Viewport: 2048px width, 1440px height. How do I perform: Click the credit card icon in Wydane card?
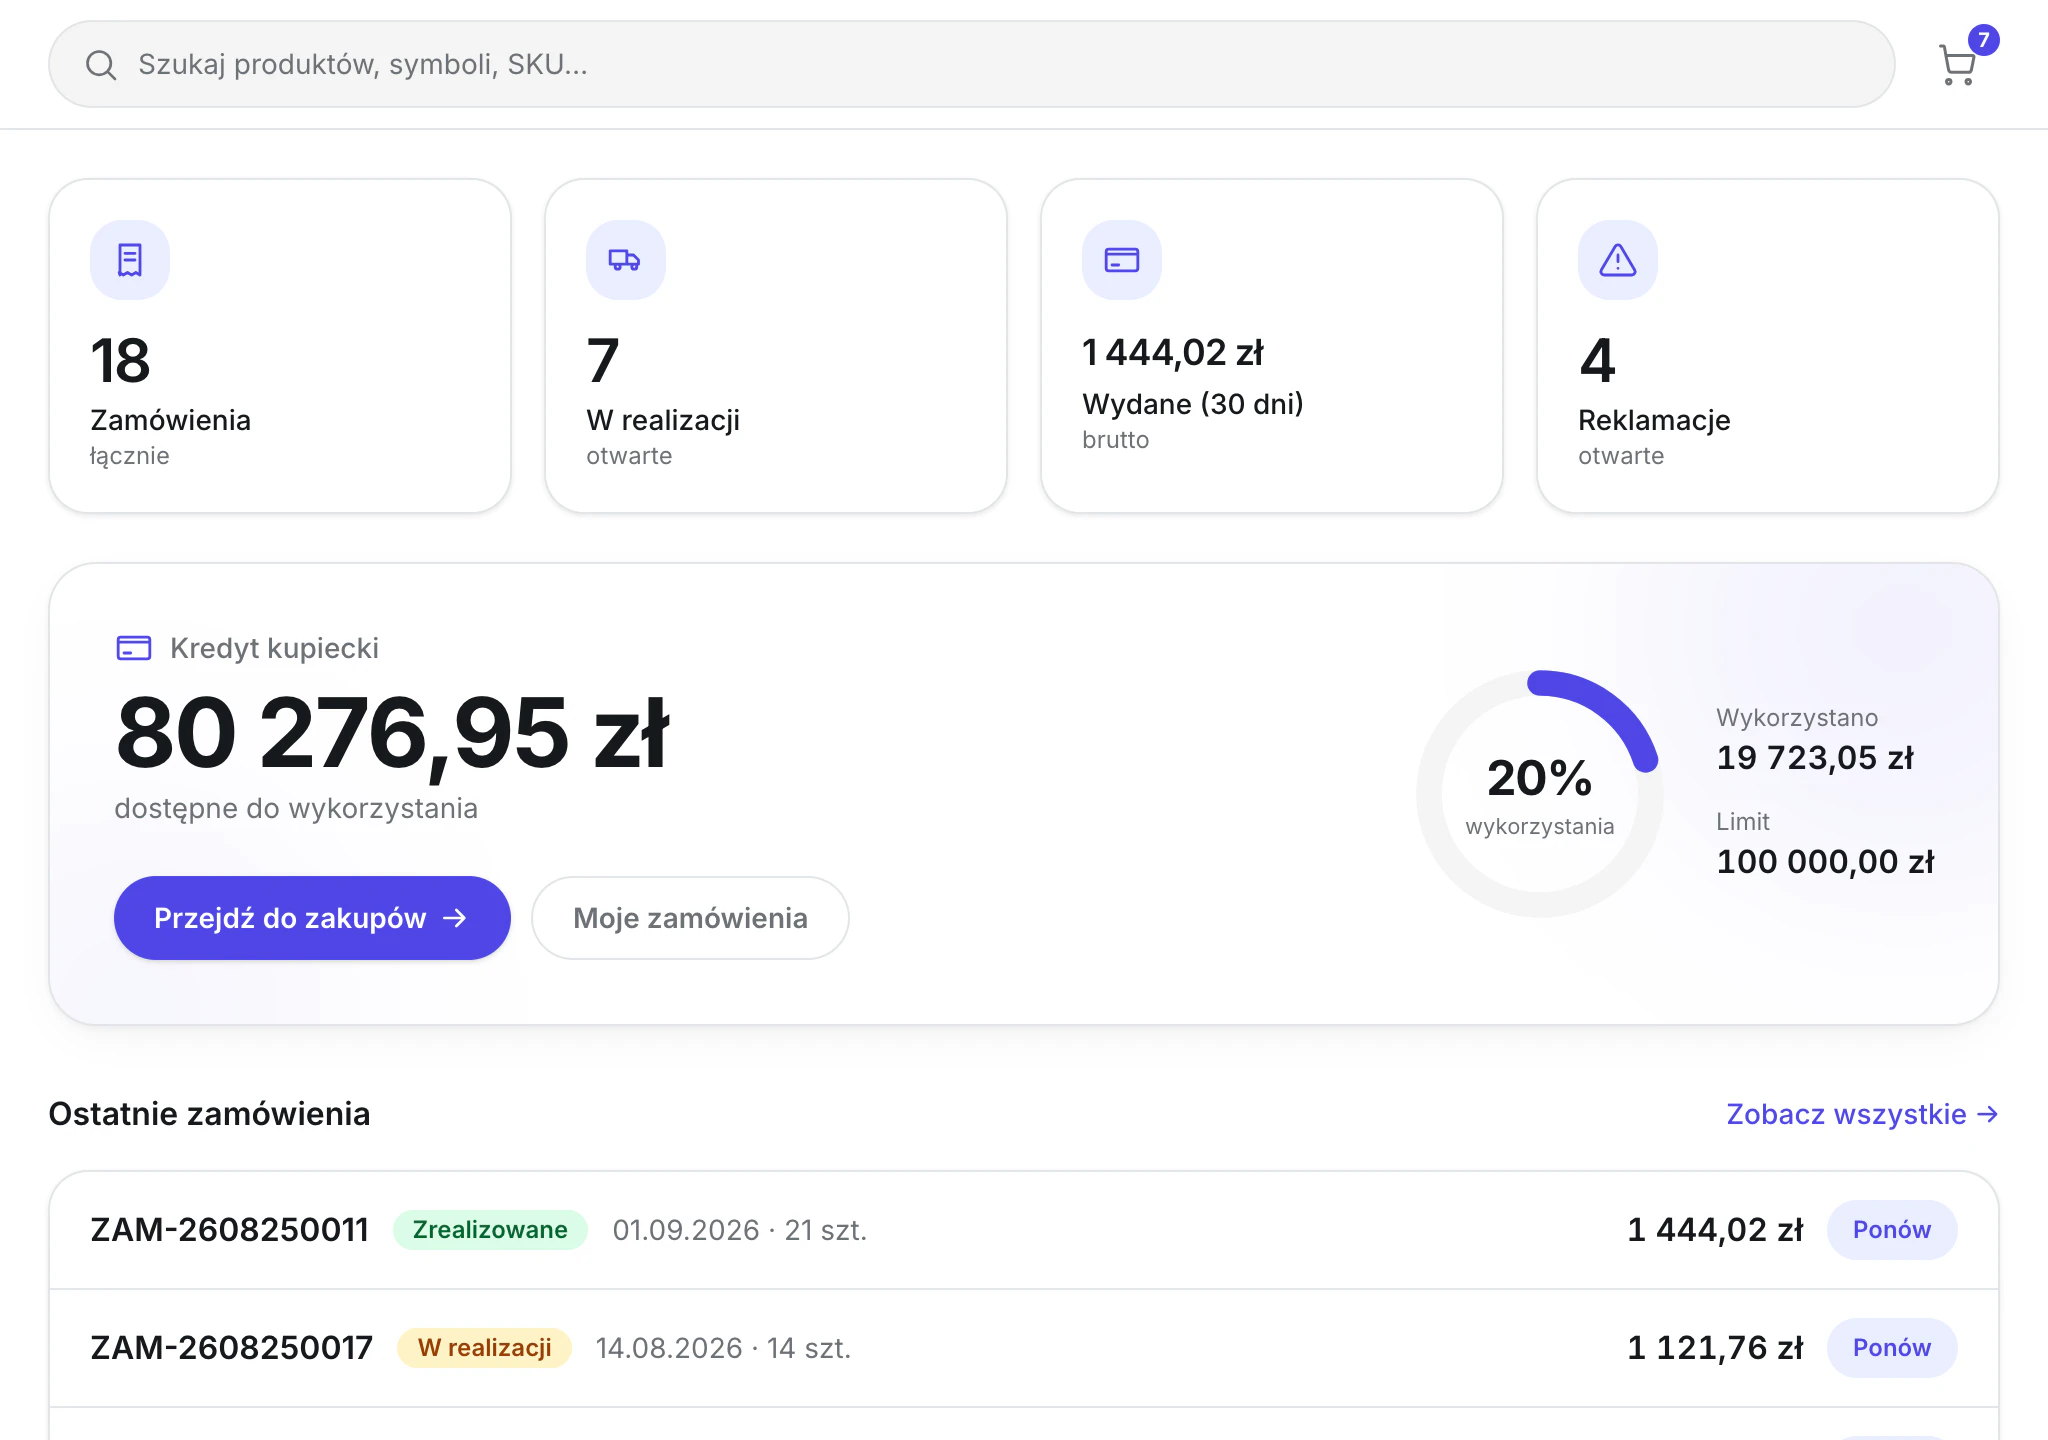pyautogui.click(x=1122, y=260)
